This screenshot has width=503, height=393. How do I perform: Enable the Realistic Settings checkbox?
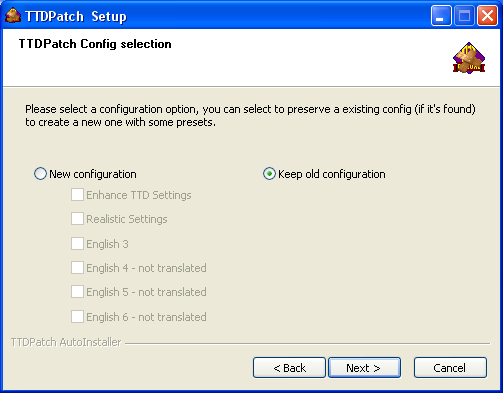point(77,219)
